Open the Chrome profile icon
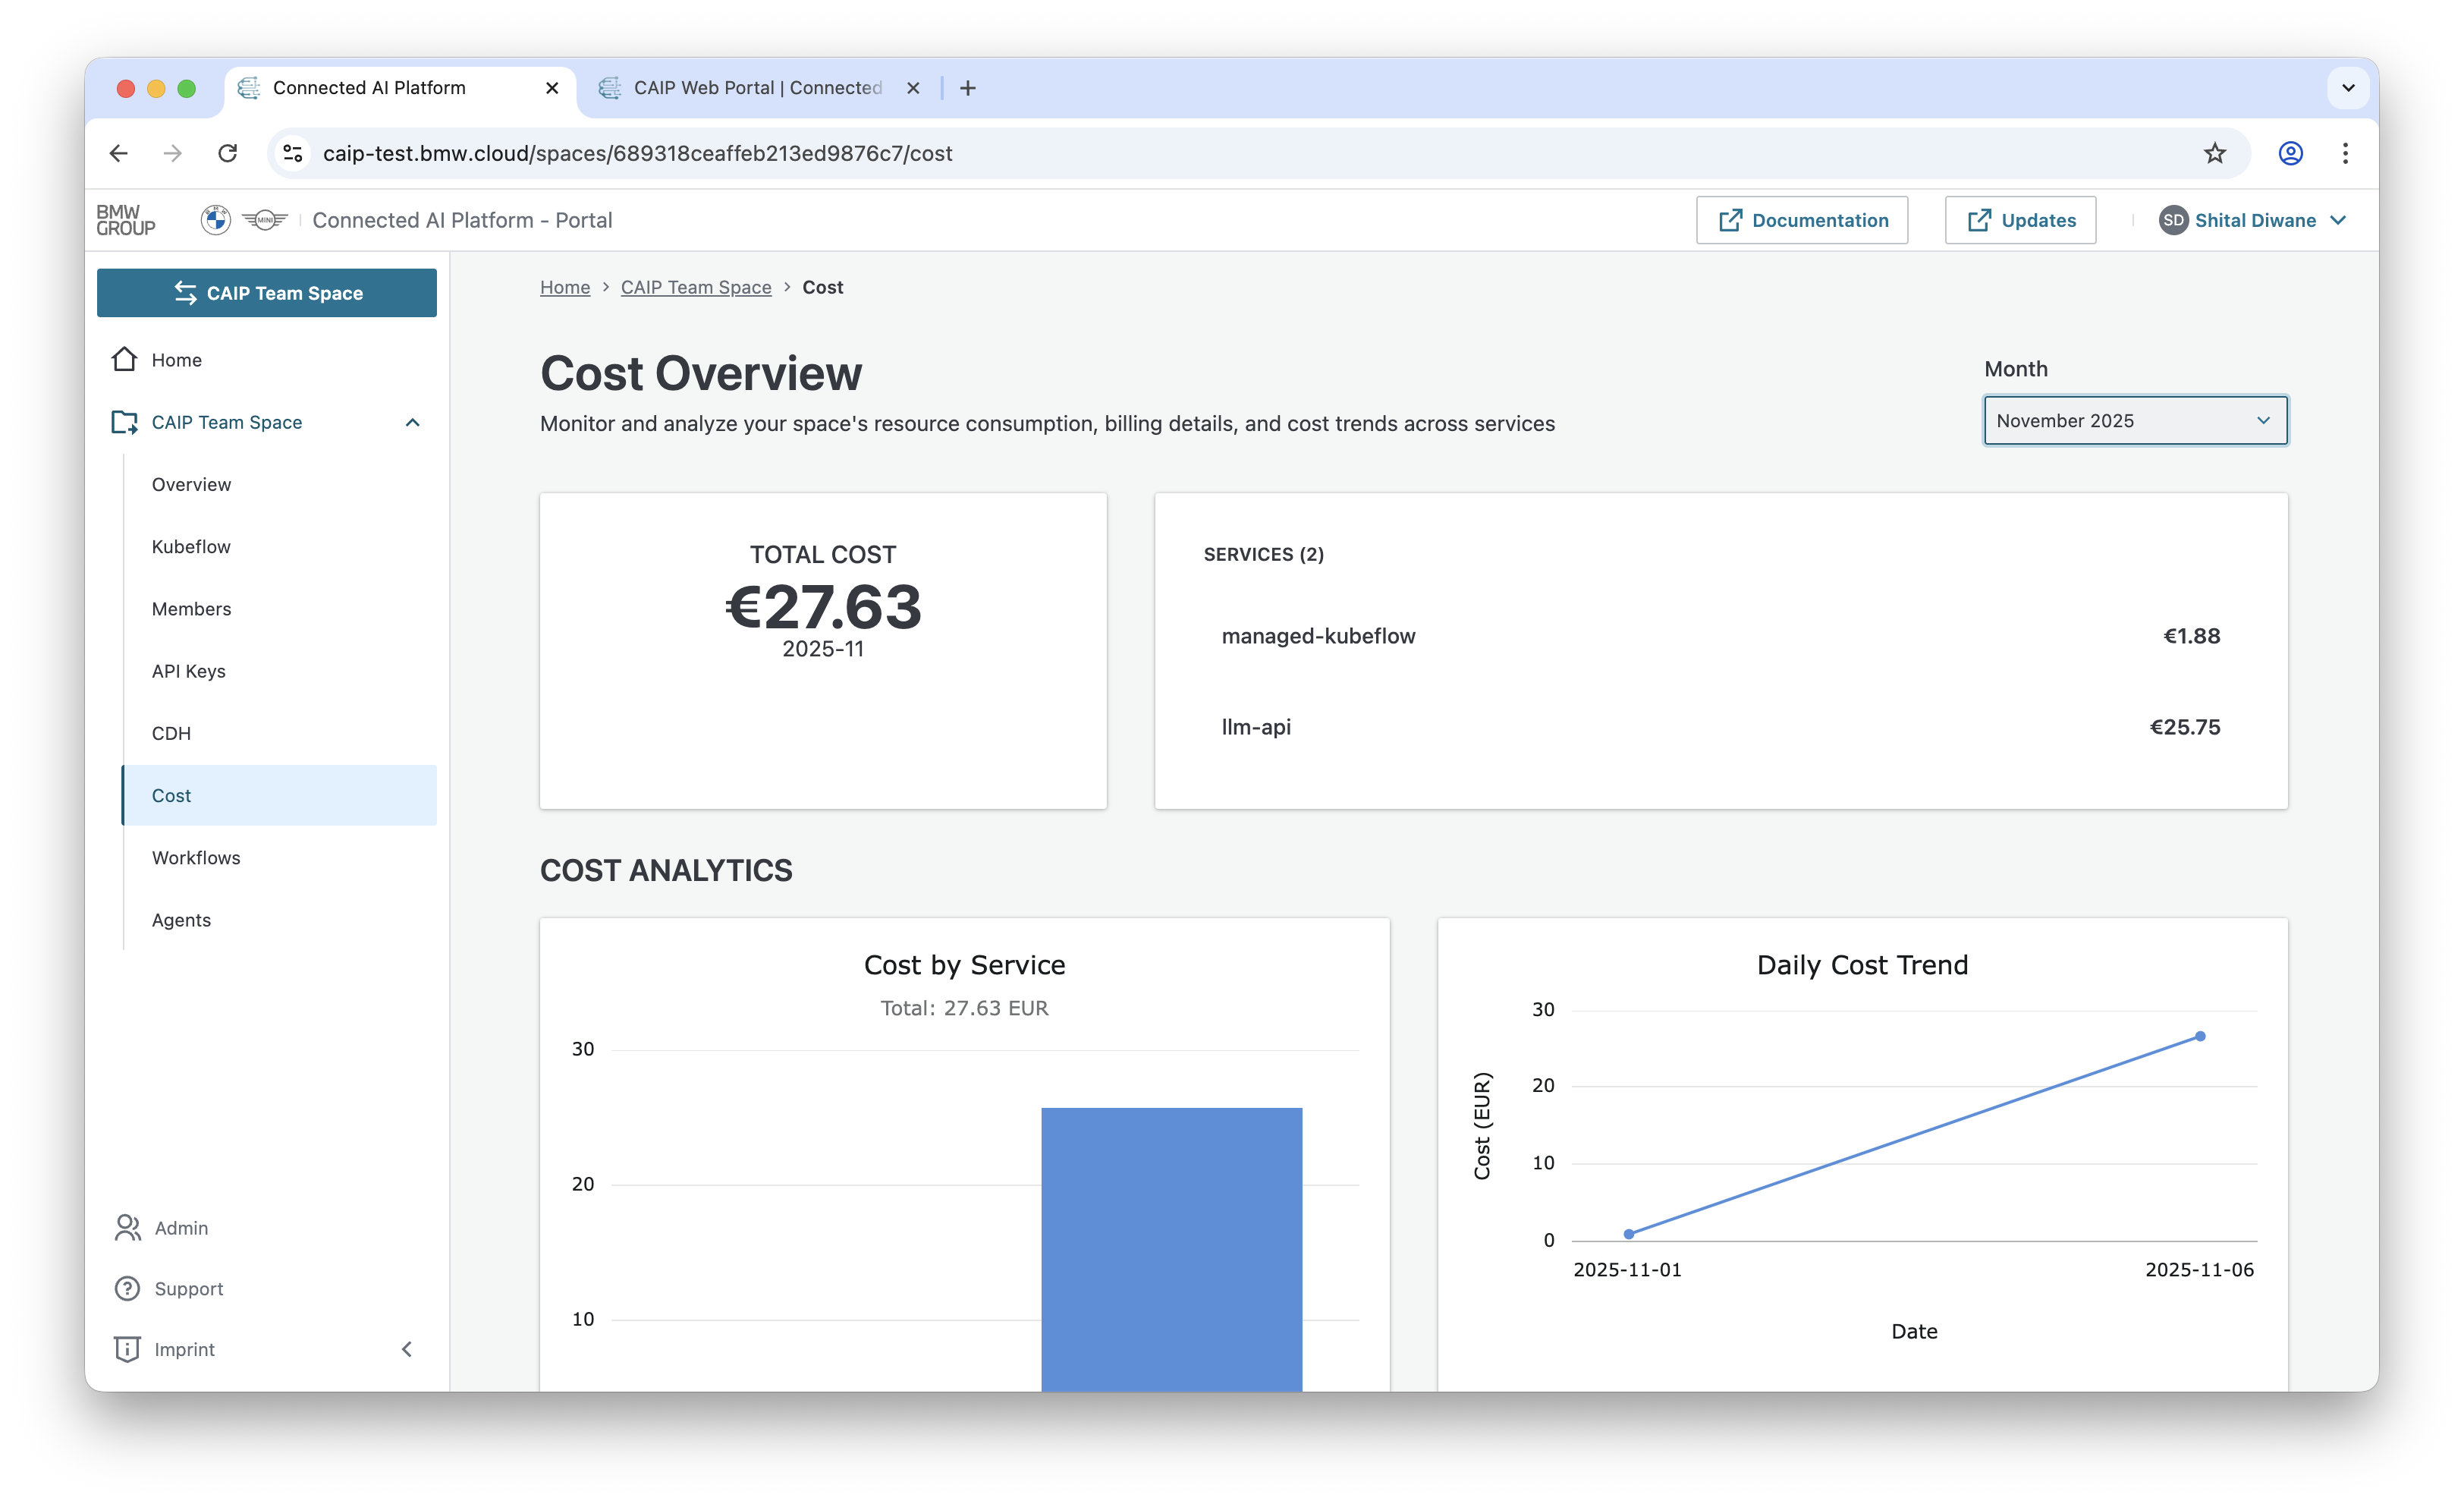 2291,153
